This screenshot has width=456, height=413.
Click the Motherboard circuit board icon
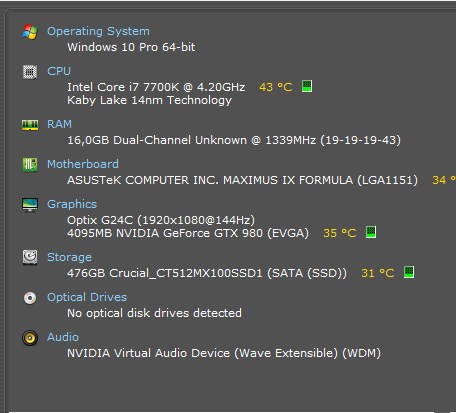[x=30, y=165]
